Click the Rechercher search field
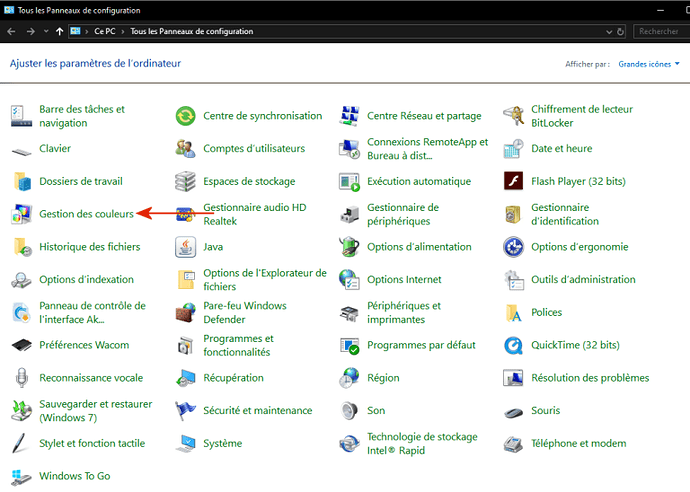 tap(660, 31)
